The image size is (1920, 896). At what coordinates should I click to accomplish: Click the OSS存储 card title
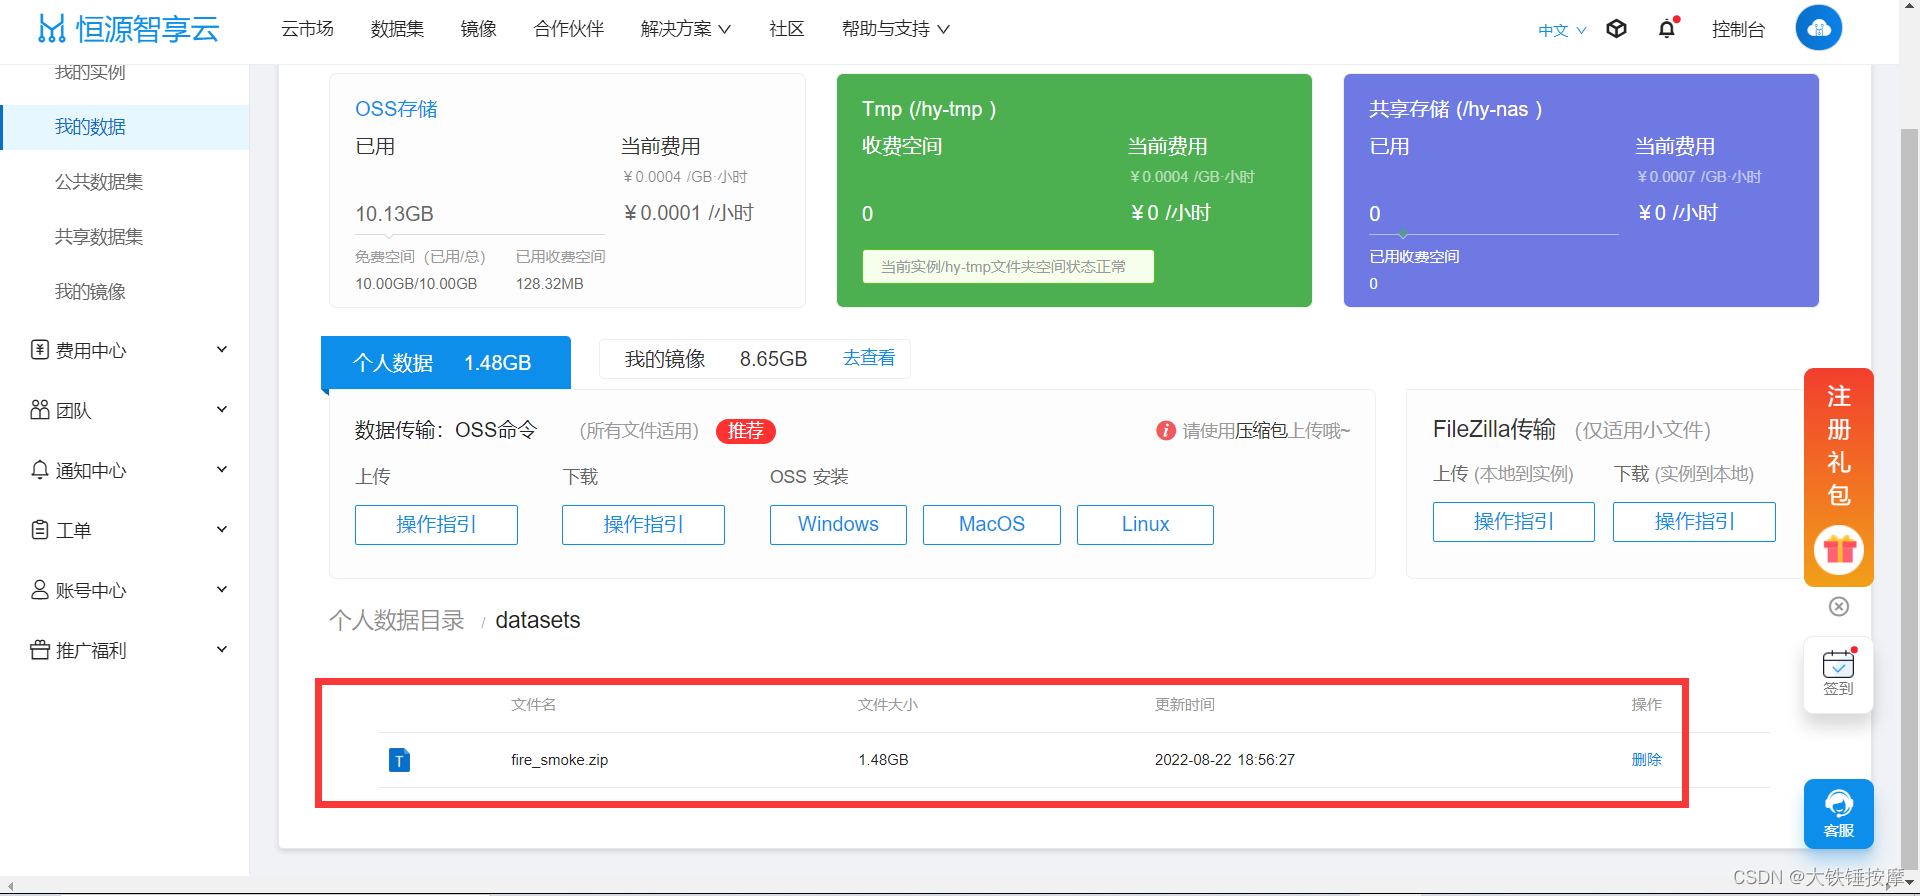[397, 109]
